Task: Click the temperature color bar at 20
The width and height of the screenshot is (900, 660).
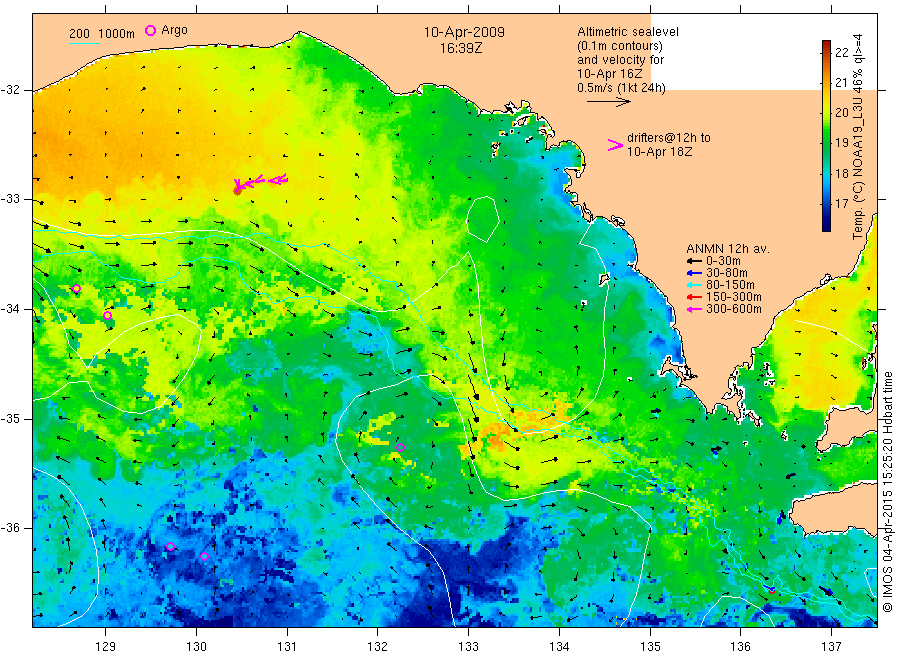Action: pos(826,112)
